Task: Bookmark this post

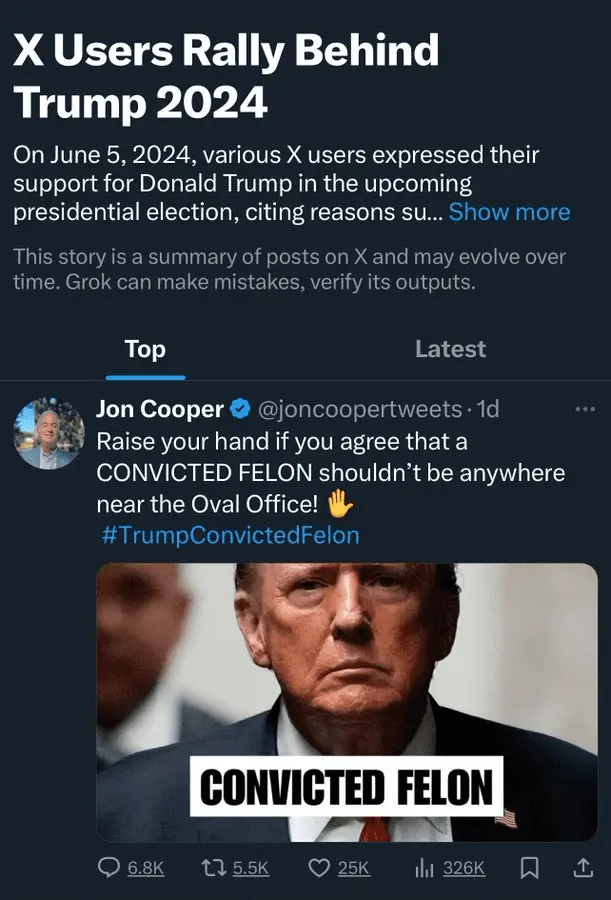Action: (x=530, y=868)
